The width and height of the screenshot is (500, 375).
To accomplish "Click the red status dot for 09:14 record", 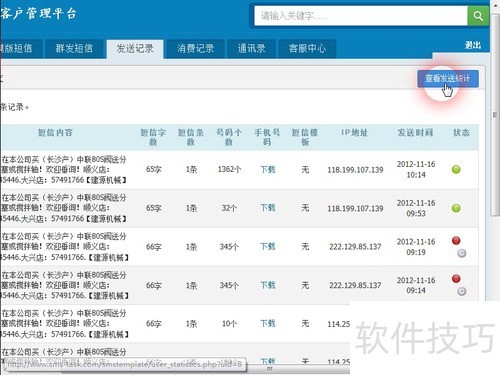I will (x=456, y=279).
